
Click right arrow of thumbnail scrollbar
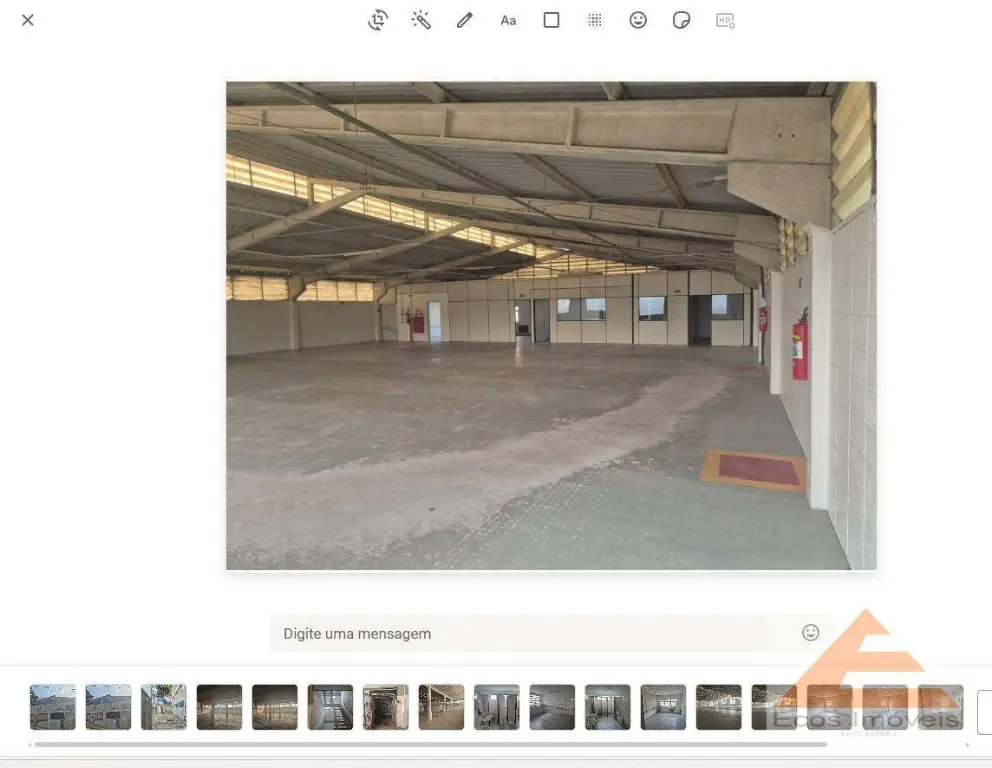(x=967, y=745)
